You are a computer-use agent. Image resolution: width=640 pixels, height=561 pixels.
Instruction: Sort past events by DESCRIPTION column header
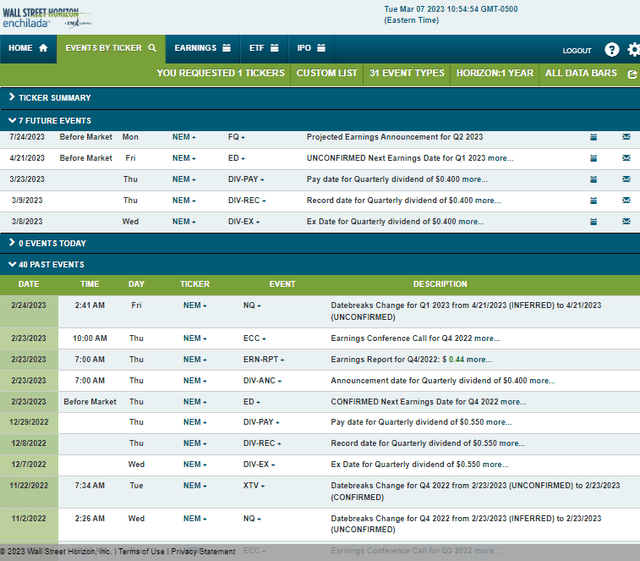point(440,284)
